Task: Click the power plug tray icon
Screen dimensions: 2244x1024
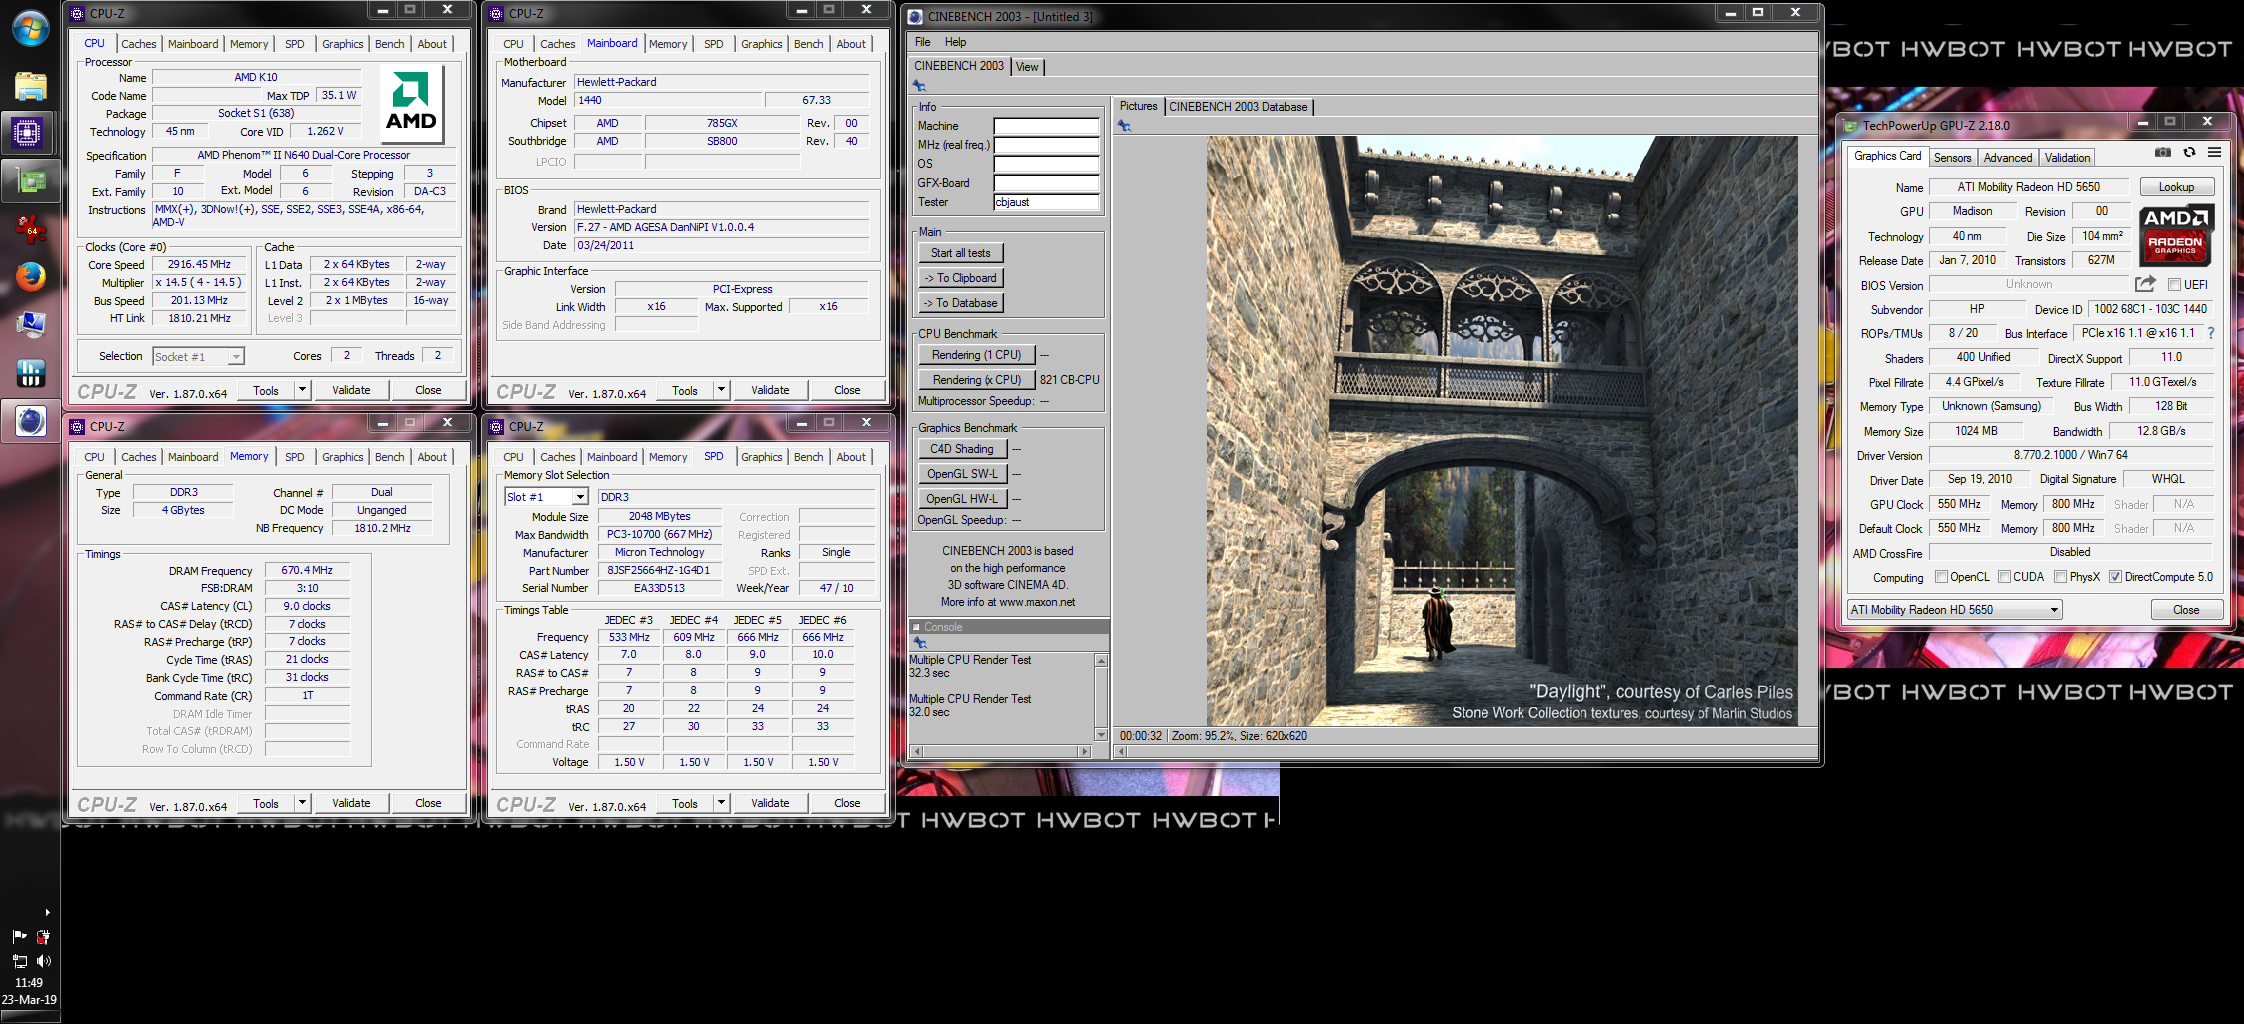Action: click(x=43, y=937)
